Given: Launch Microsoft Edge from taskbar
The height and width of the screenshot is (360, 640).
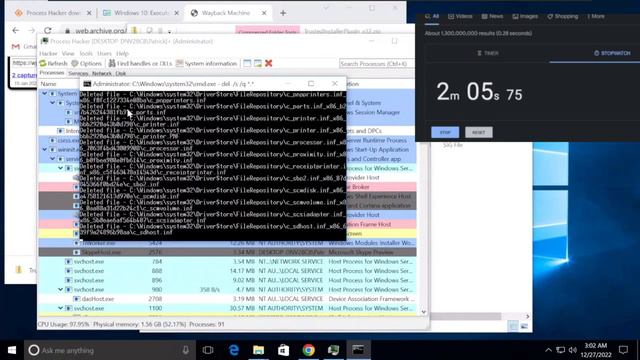Looking at the screenshot, I should click(x=233, y=350).
